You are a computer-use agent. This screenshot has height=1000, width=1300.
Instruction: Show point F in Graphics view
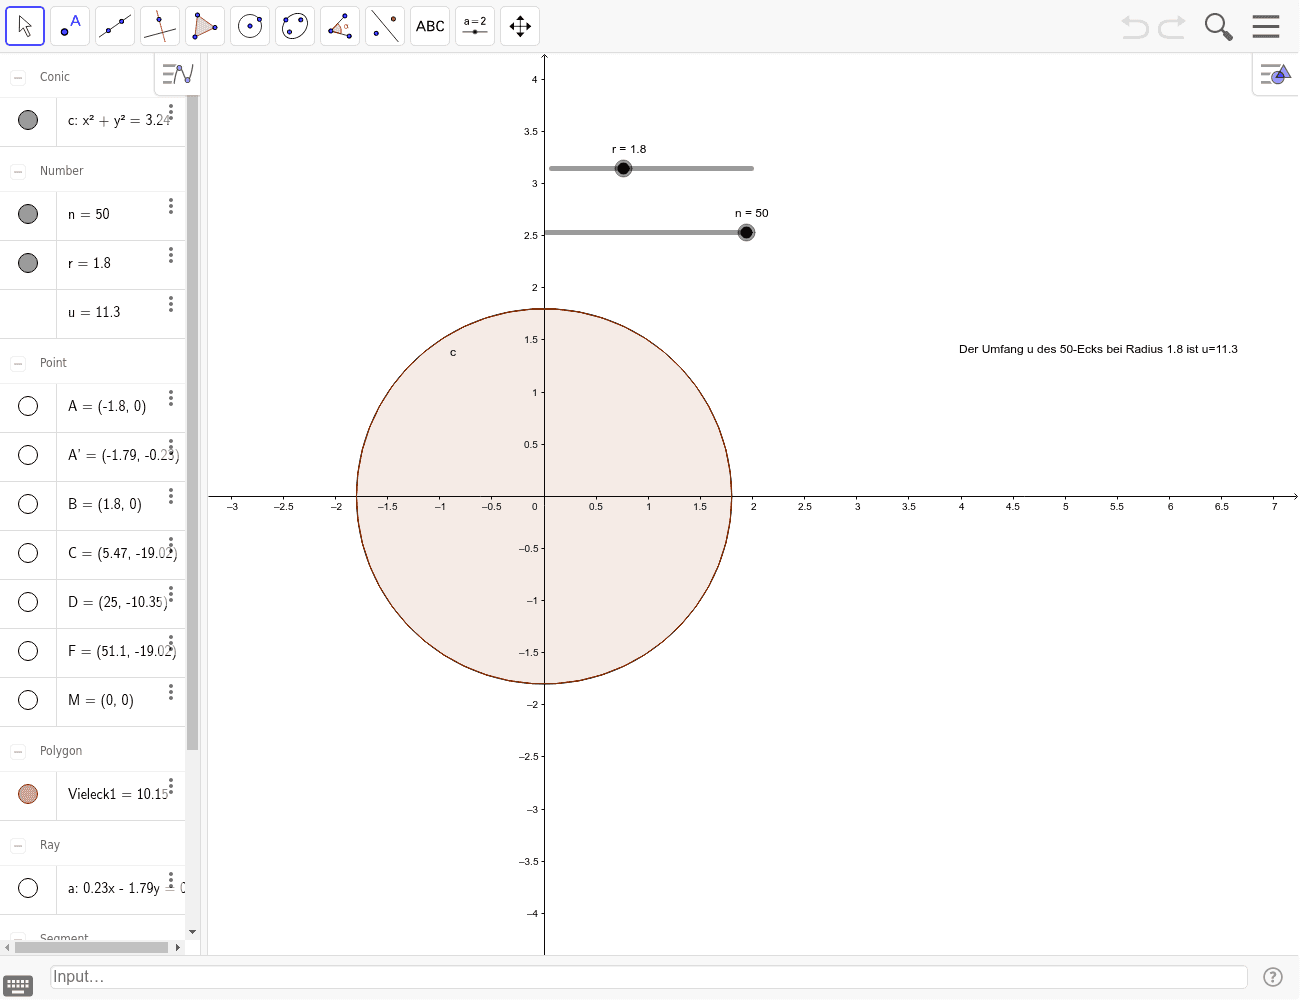[28, 651]
